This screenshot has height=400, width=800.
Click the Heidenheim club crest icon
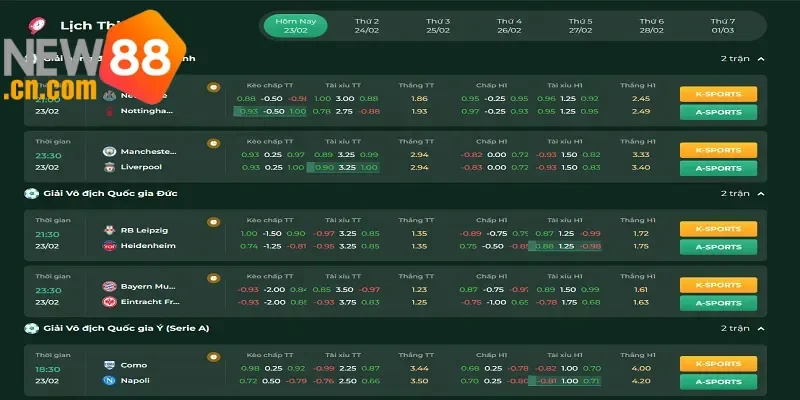[x=108, y=246]
